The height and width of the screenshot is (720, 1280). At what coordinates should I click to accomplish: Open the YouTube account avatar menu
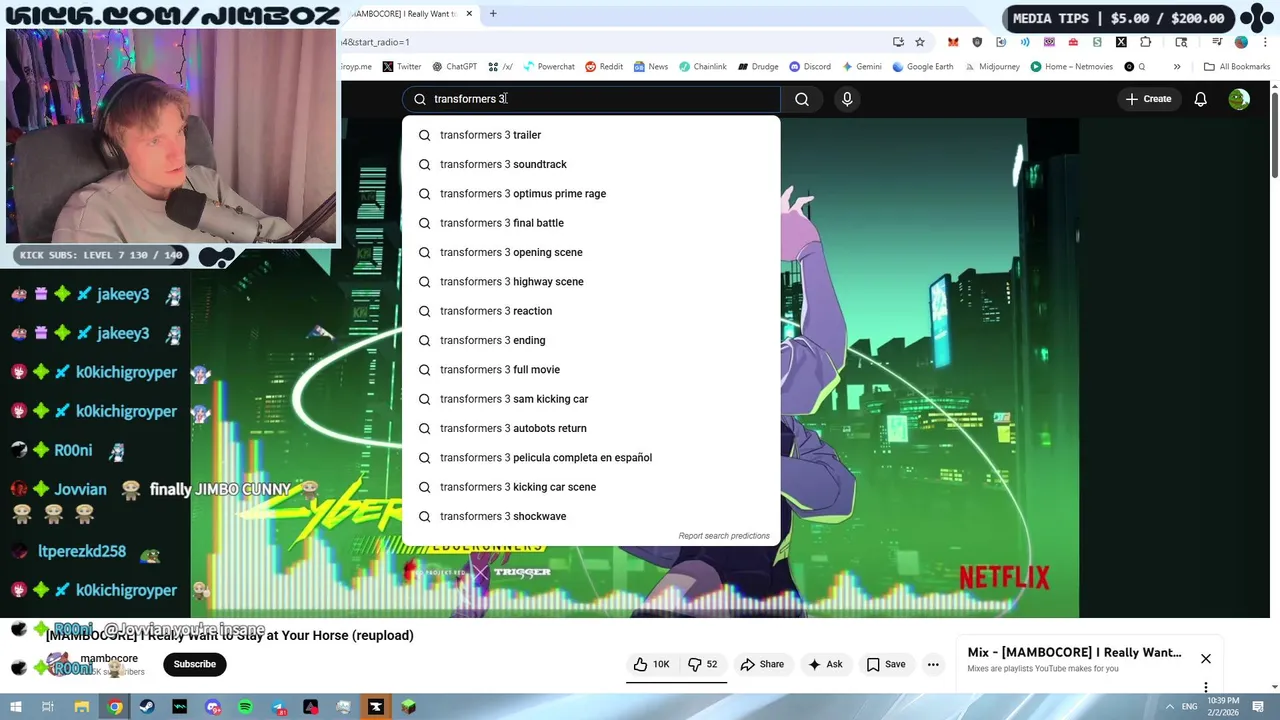point(1239,99)
